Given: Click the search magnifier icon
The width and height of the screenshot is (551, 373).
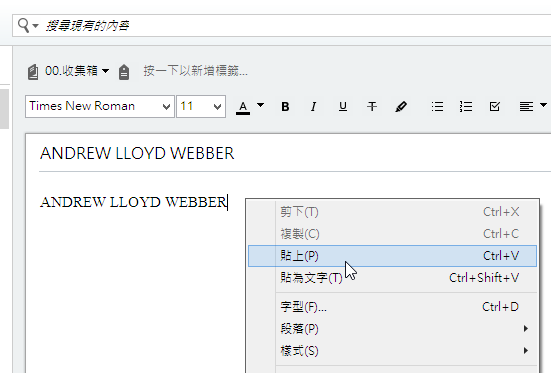Looking at the screenshot, I should pyautogui.click(x=24, y=25).
